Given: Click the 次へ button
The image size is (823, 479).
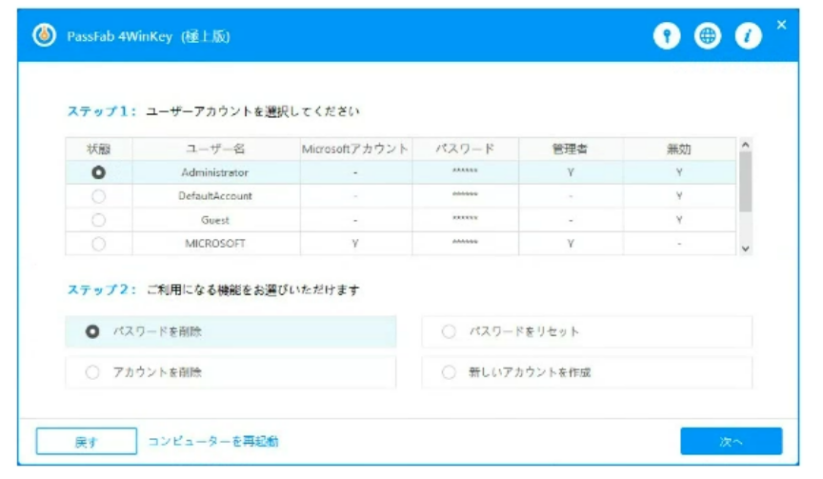Looking at the screenshot, I should tap(731, 441).
